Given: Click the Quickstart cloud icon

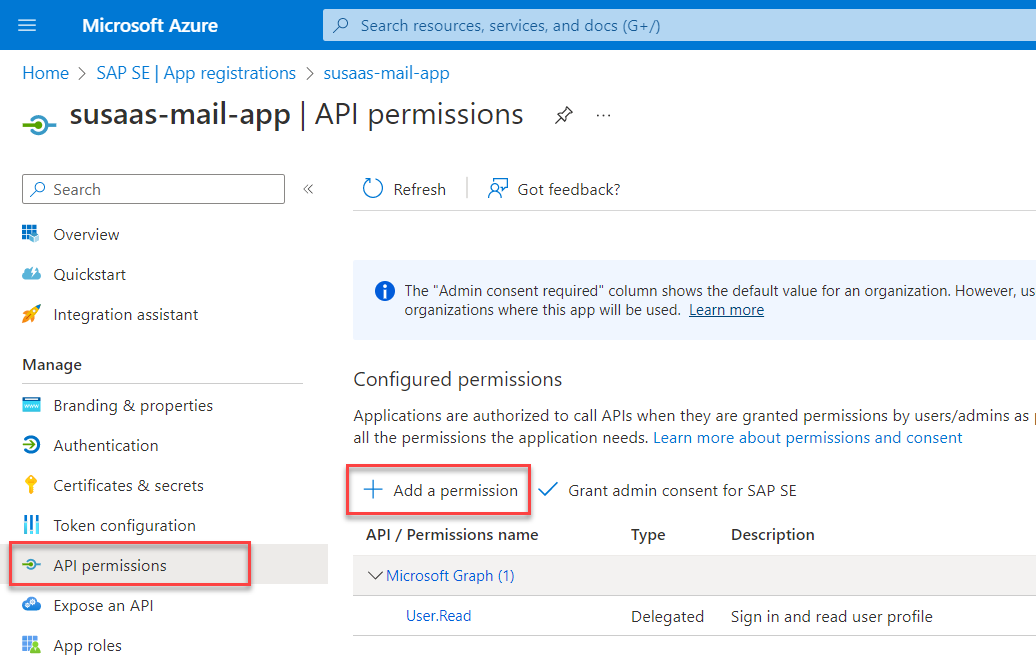Looking at the screenshot, I should coord(31,274).
